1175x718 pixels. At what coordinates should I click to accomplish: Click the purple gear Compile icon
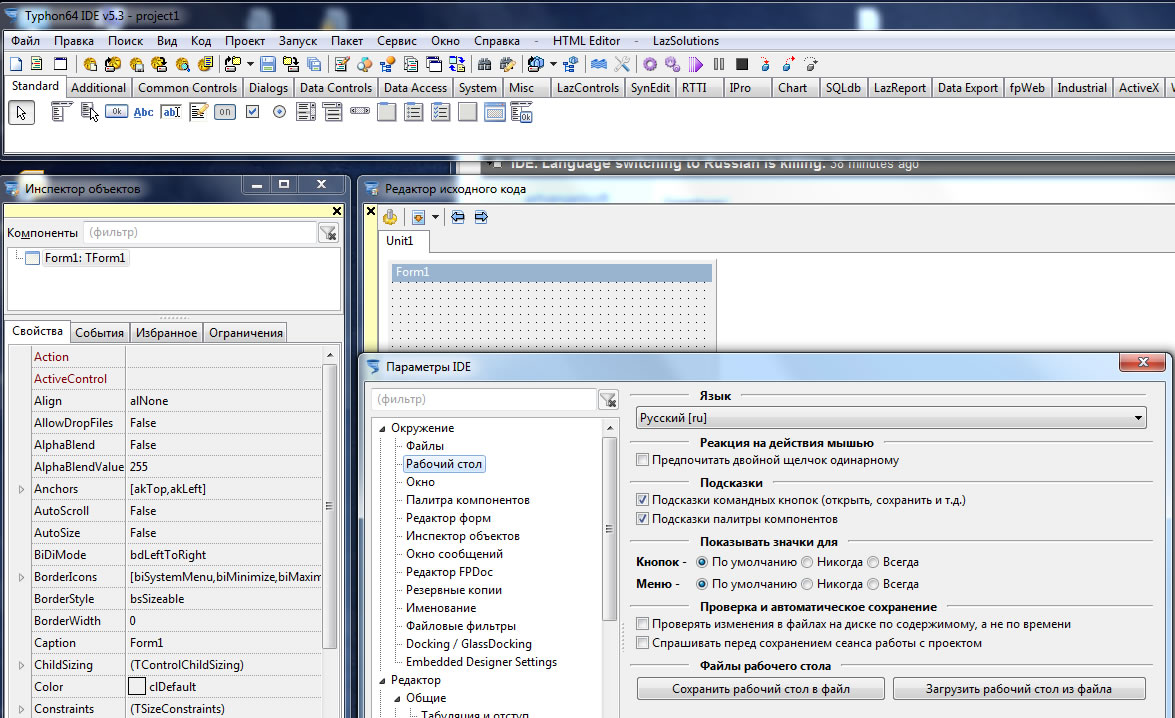[650, 64]
